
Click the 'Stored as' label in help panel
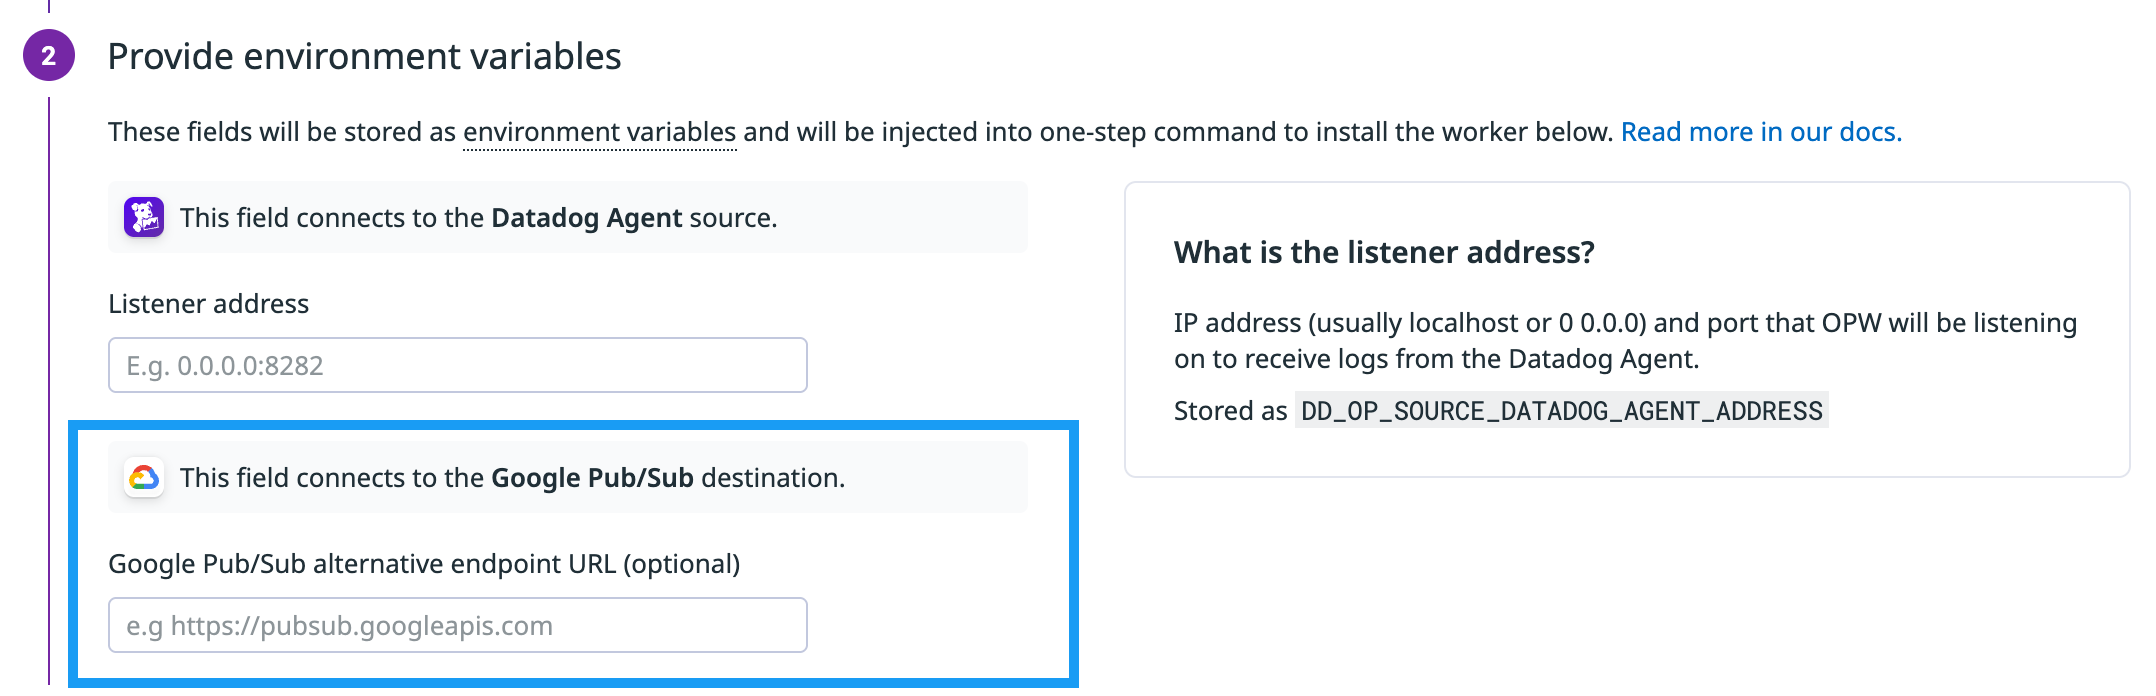pyautogui.click(x=1230, y=411)
